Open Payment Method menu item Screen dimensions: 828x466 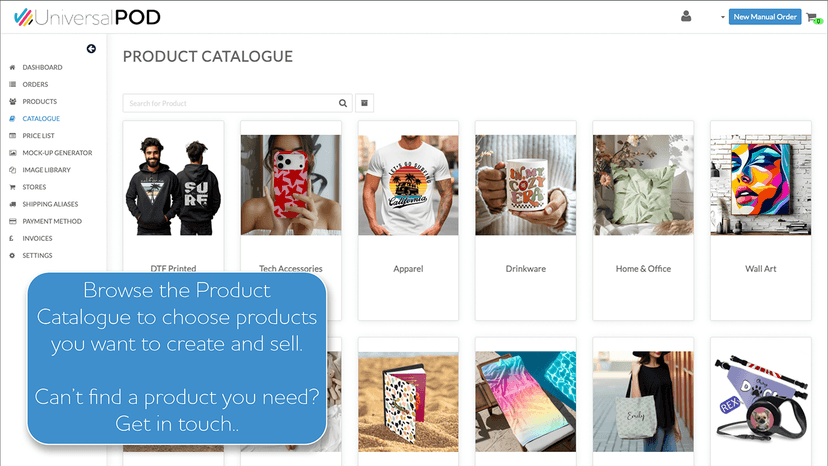(52, 221)
